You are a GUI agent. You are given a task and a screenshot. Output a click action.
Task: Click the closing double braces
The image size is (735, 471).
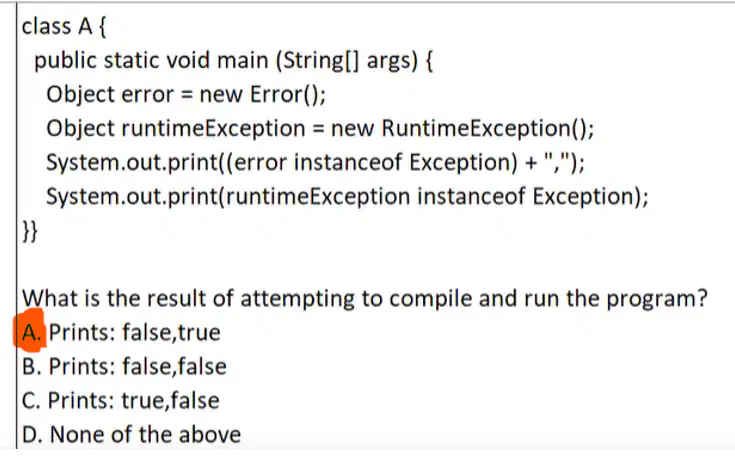[x=30, y=231]
